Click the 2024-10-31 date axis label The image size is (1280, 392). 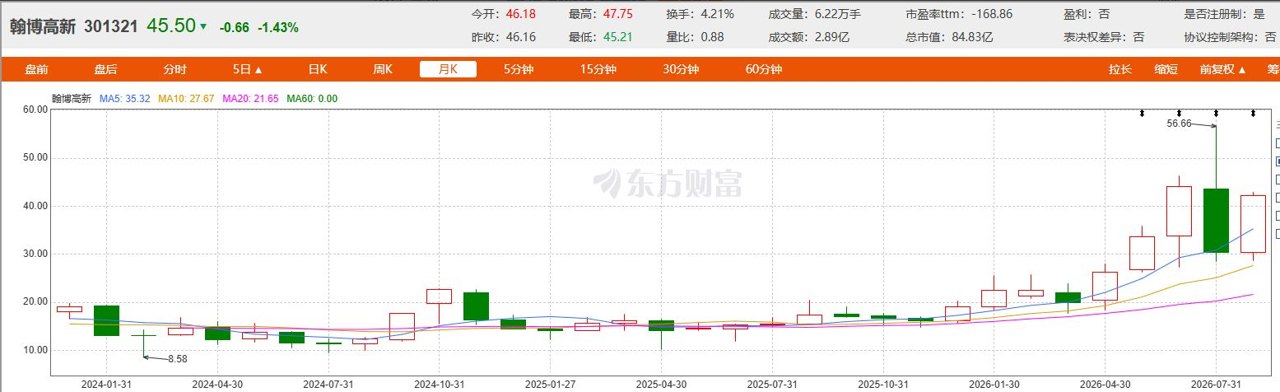[438, 383]
